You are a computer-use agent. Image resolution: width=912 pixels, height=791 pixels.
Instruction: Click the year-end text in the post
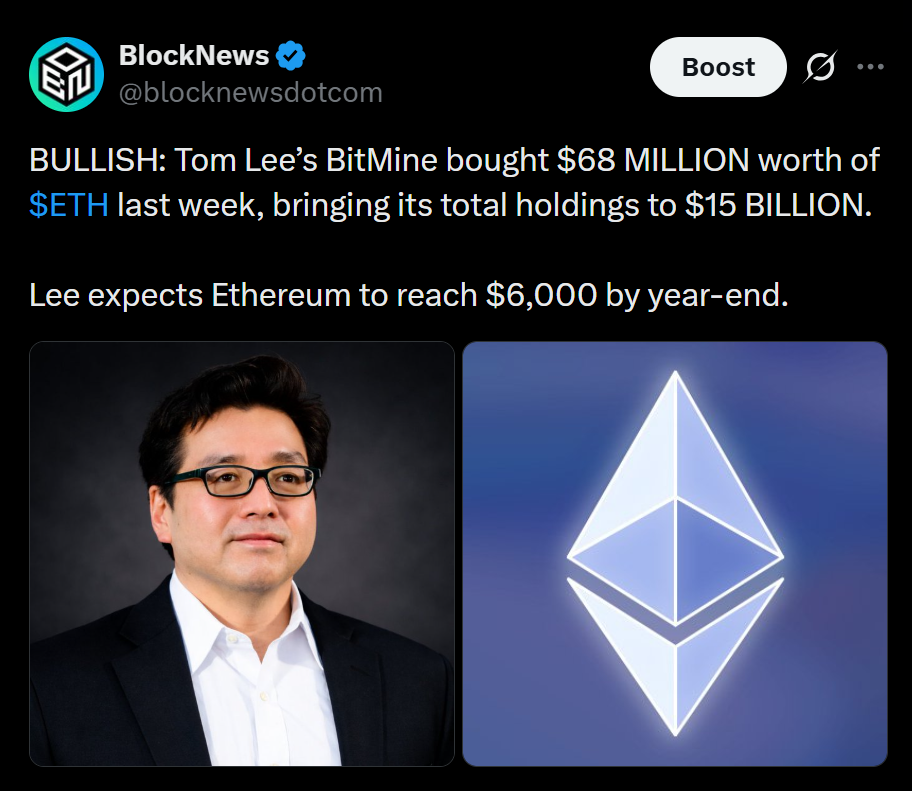click(x=718, y=296)
